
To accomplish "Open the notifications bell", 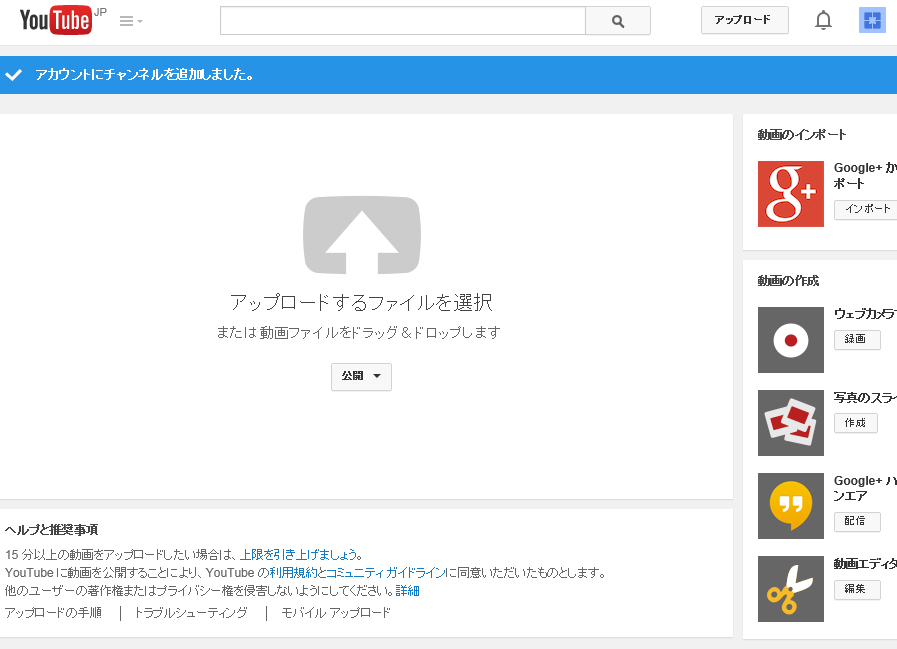I will pos(823,21).
